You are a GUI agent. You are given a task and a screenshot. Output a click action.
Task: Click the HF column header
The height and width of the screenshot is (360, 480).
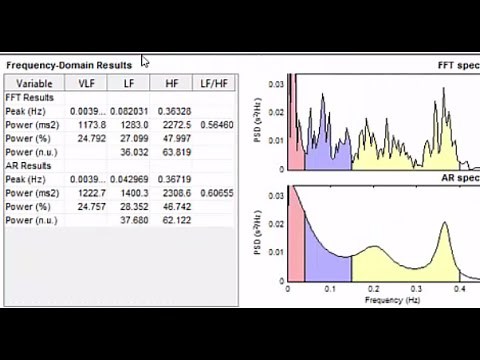172,83
